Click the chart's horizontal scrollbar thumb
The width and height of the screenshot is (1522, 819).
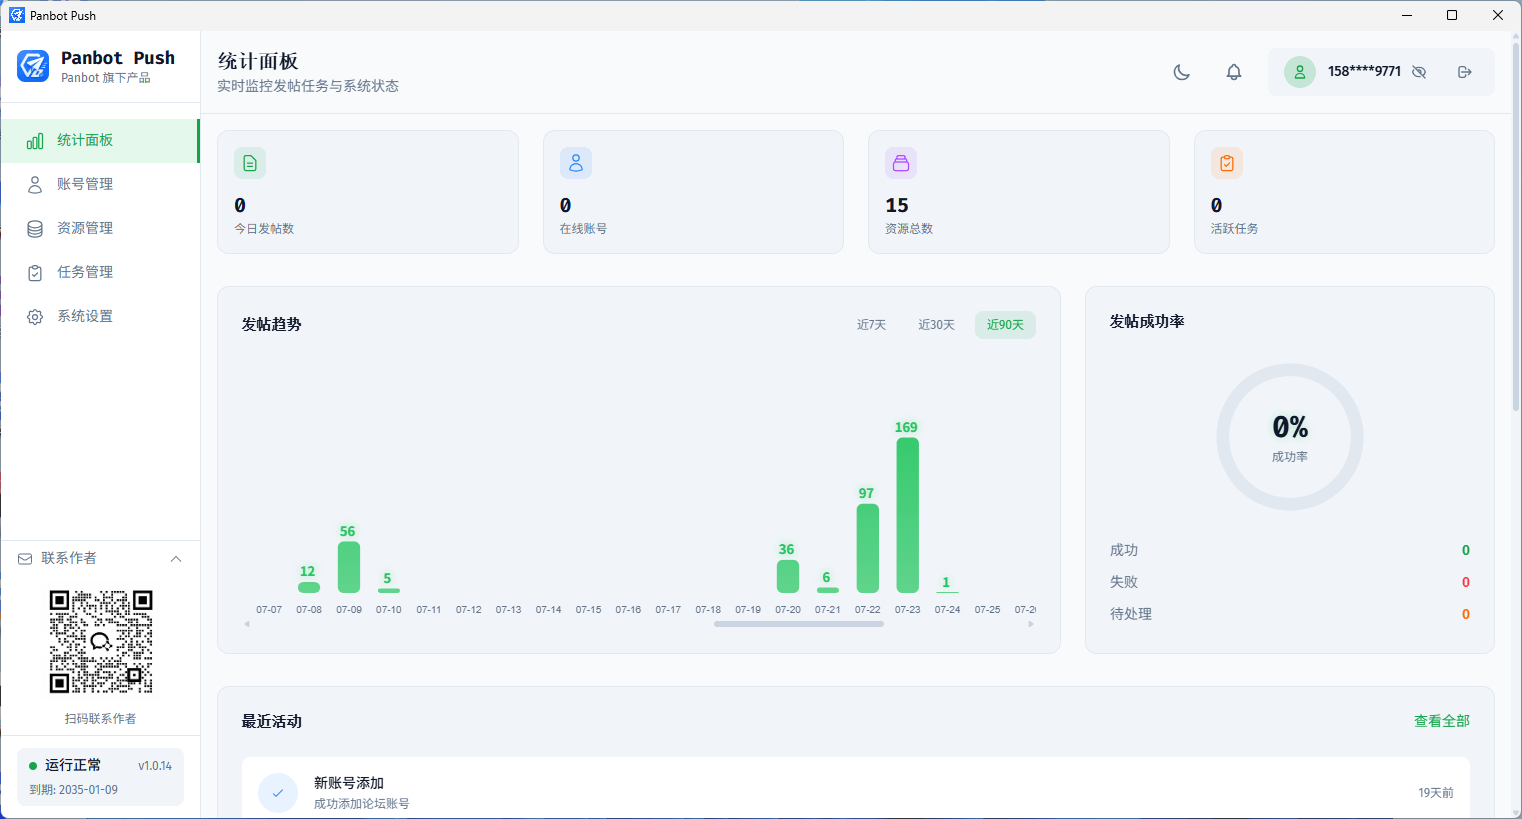click(x=799, y=624)
